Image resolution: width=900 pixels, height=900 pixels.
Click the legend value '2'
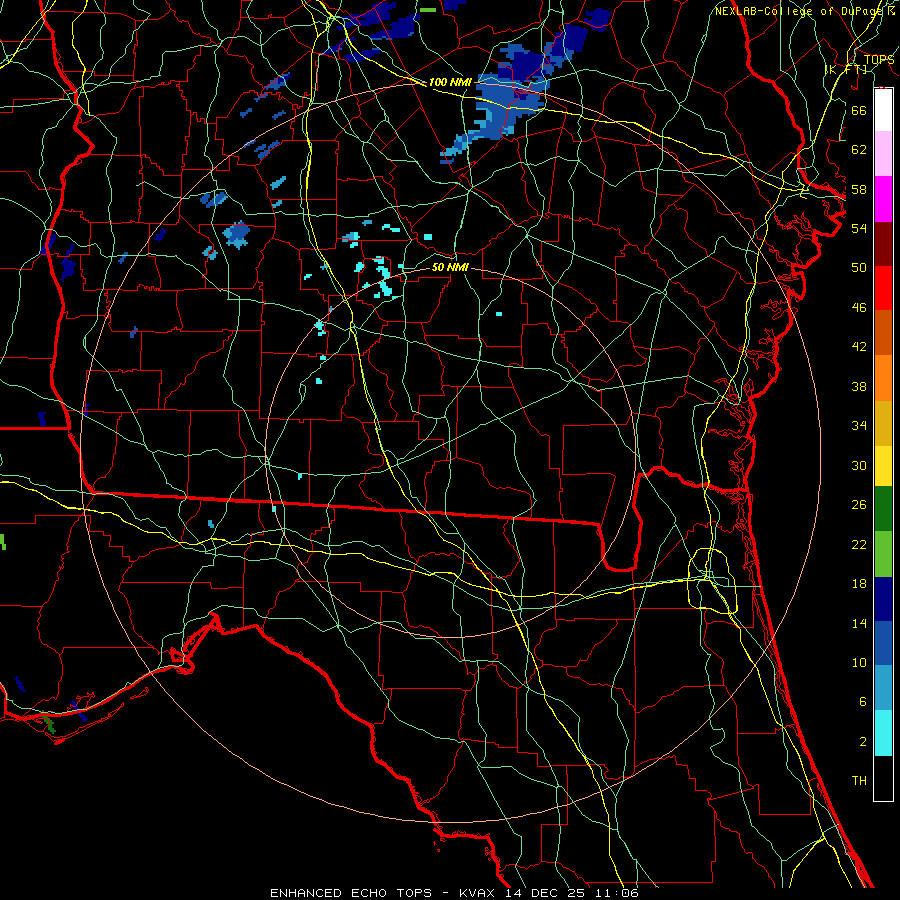click(x=862, y=742)
